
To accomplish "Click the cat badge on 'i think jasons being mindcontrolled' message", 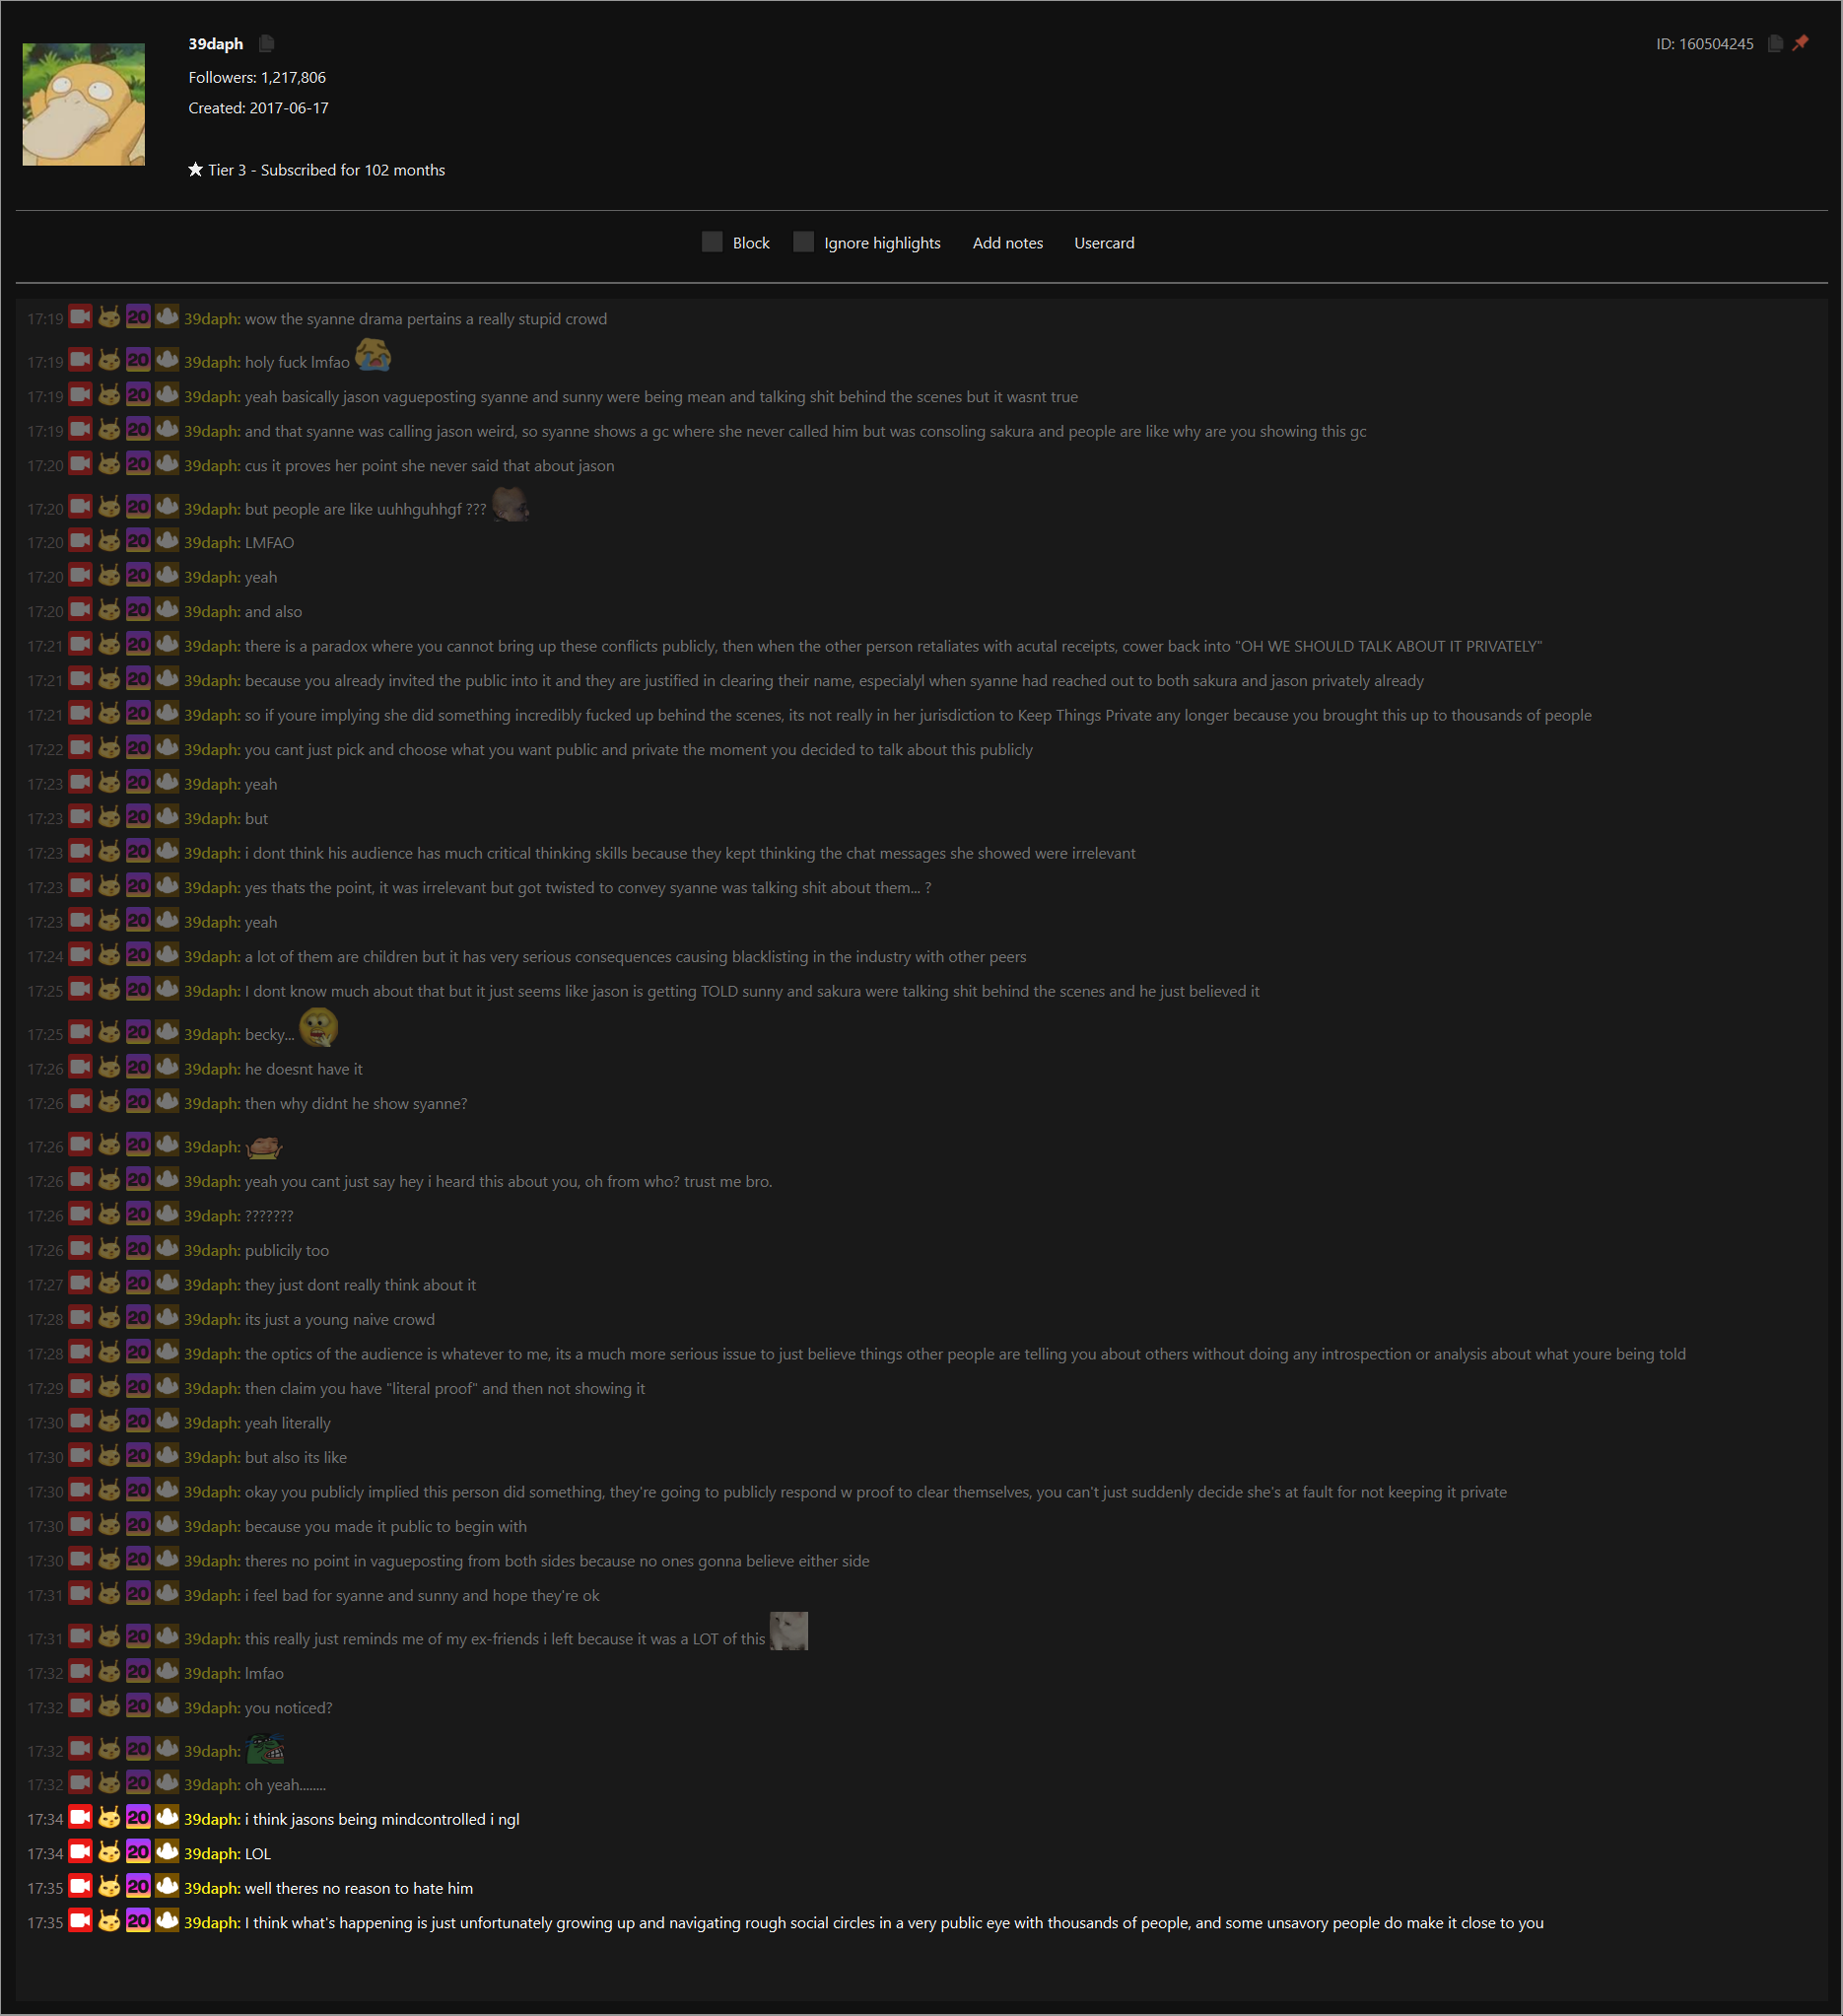I will click(109, 1818).
